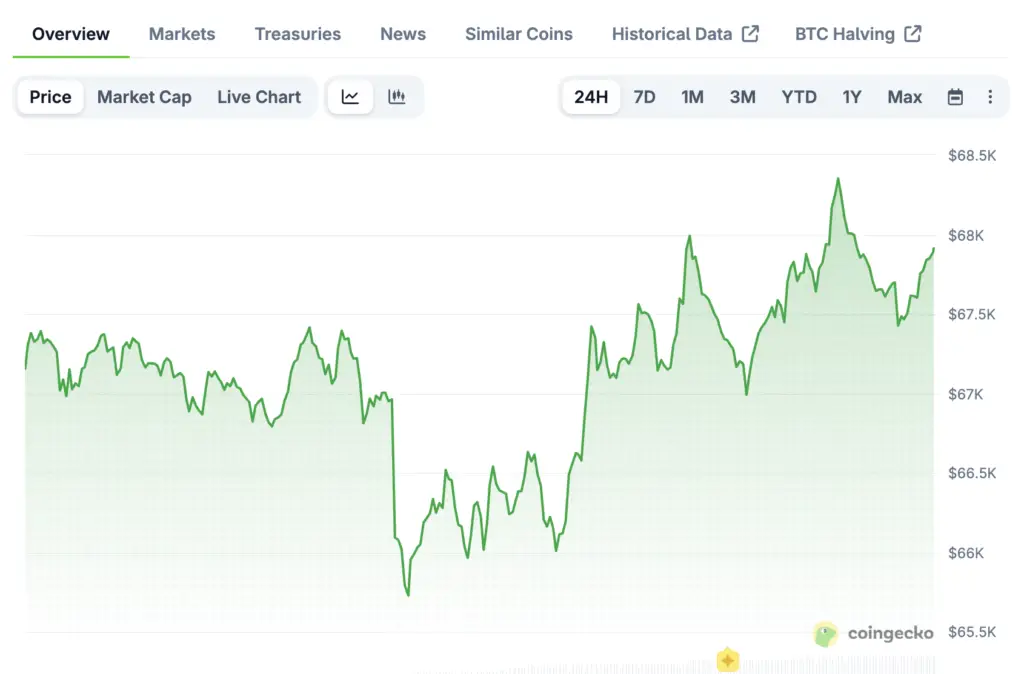Open the Markets tab

[x=182, y=34]
